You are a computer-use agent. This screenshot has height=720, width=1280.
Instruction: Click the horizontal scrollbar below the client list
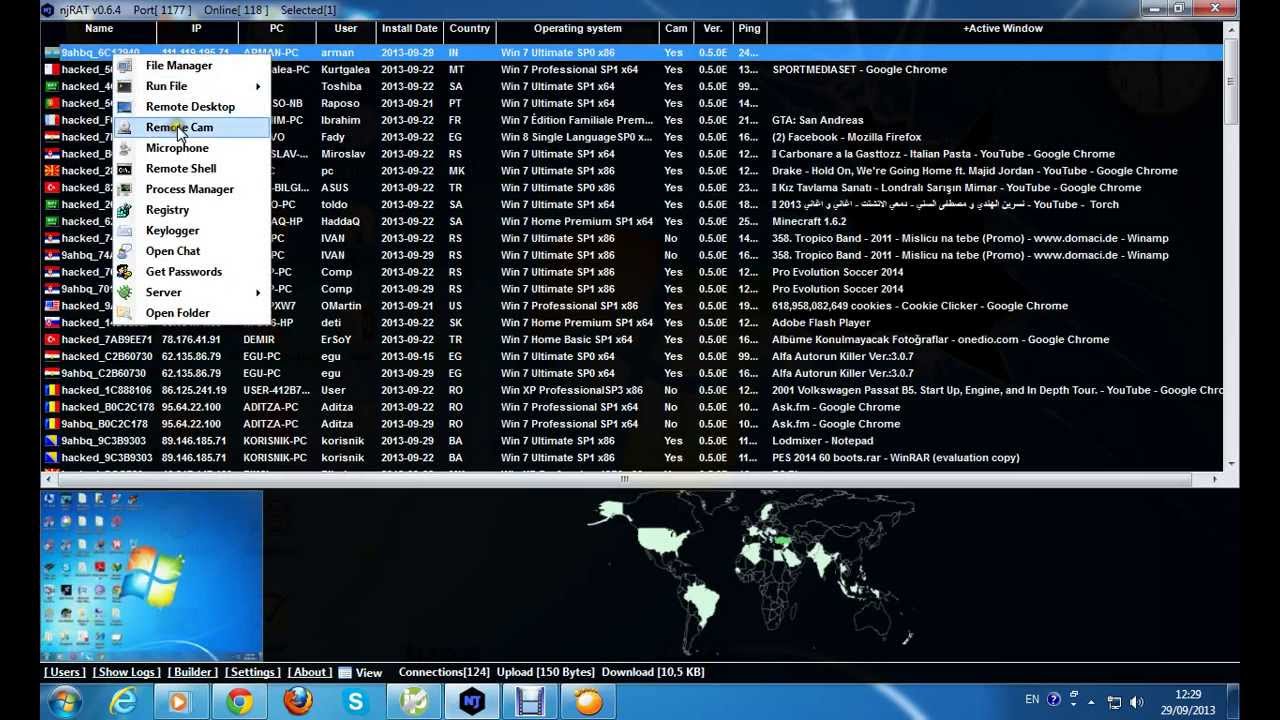632,478
